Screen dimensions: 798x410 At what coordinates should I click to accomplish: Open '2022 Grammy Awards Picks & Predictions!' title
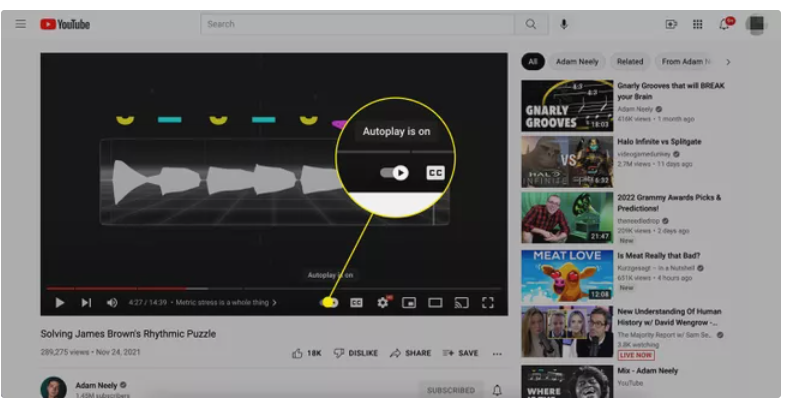coord(669,203)
